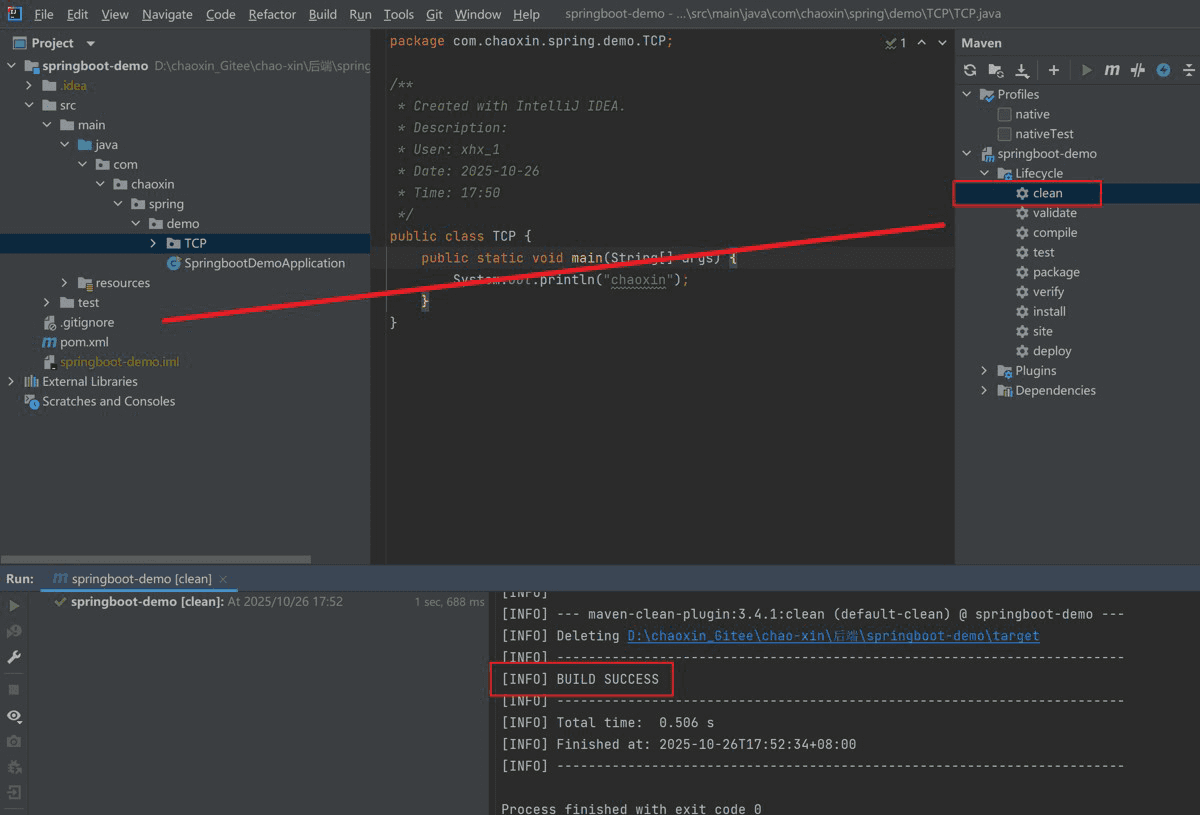Collapse all nodes in Maven panel
1200x815 pixels.
pyautogui.click(x=1188, y=70)
